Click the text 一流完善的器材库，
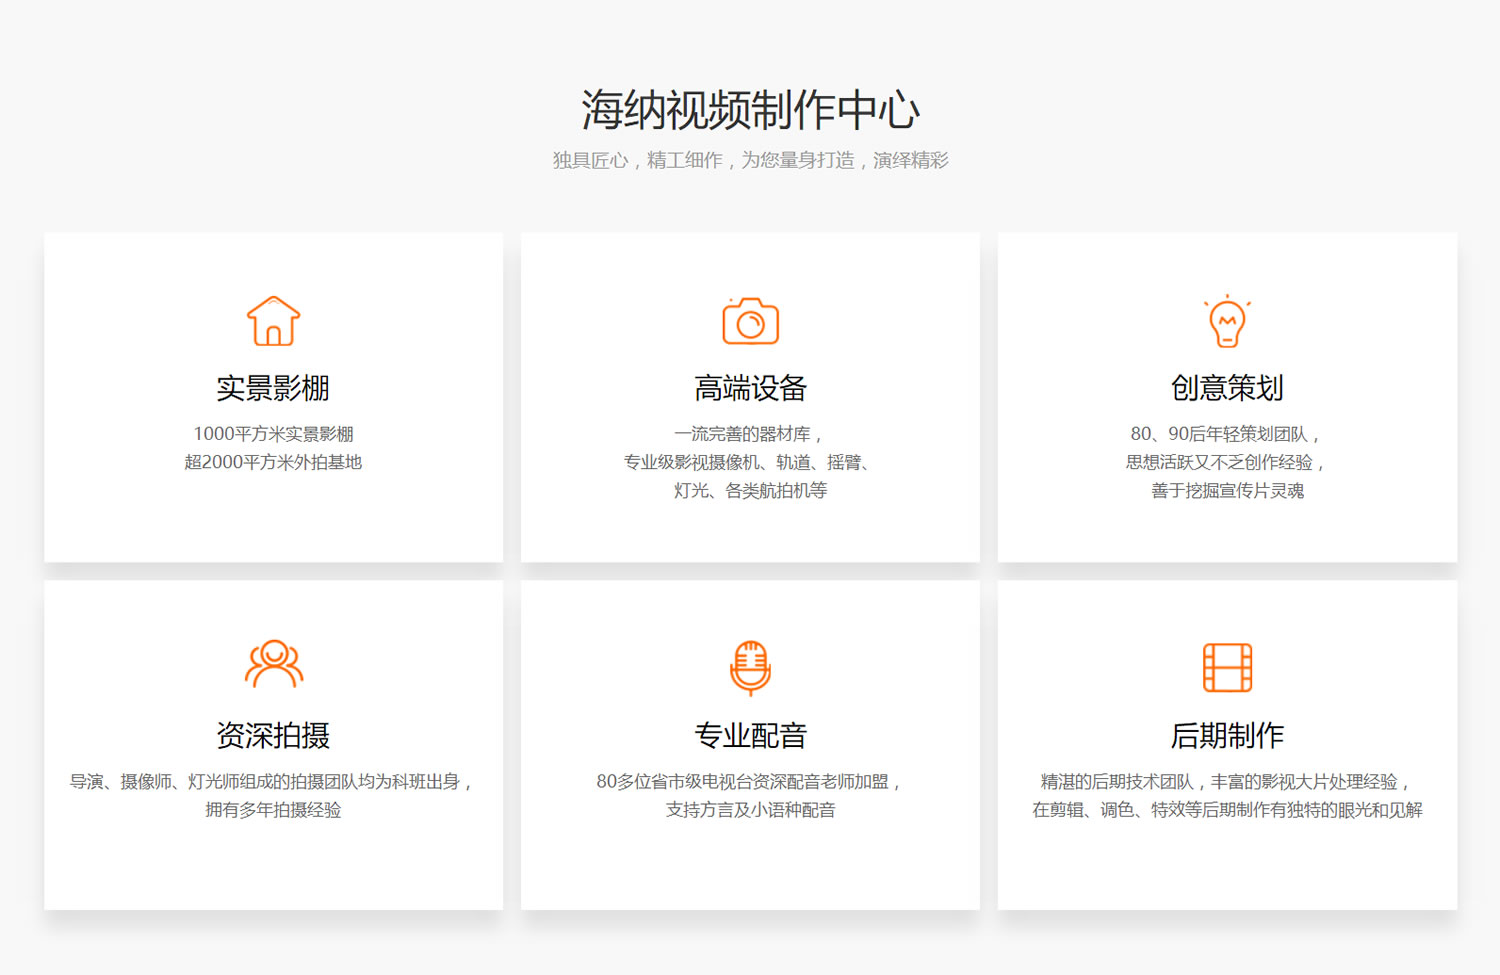Image resolution: width=1500 pixels, height=975 pixels. (750, 434)
